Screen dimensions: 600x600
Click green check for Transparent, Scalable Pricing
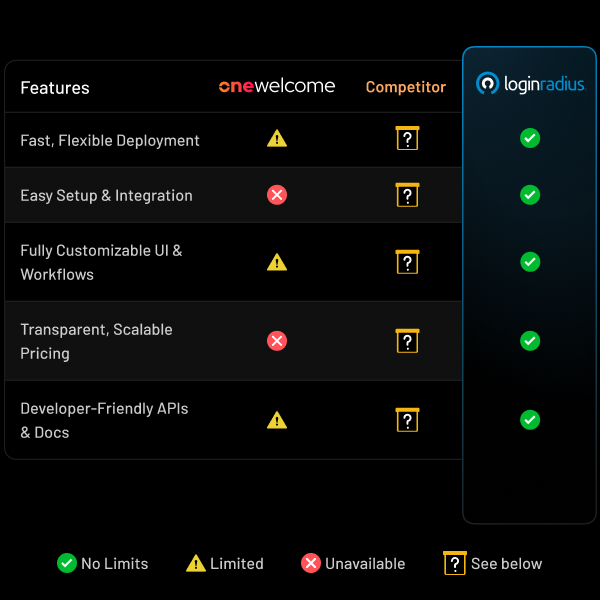coord(530,341)
